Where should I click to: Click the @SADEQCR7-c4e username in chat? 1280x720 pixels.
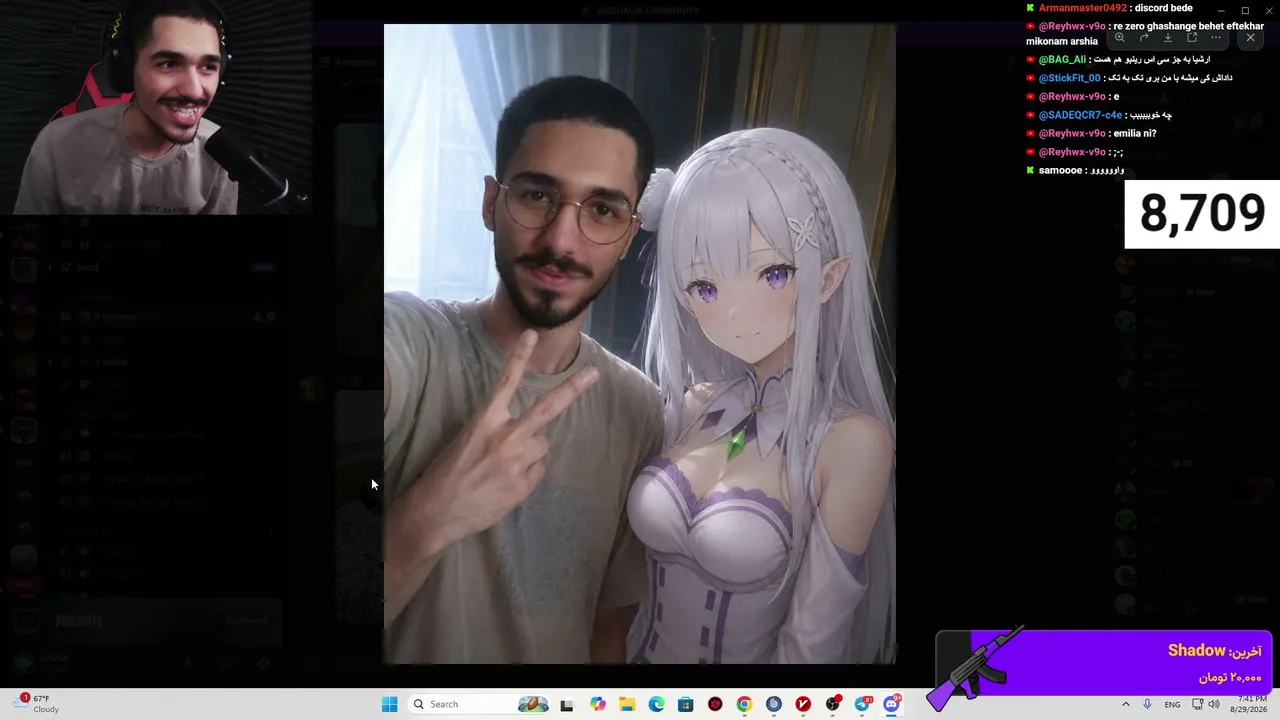click(x=1080, y=115)
